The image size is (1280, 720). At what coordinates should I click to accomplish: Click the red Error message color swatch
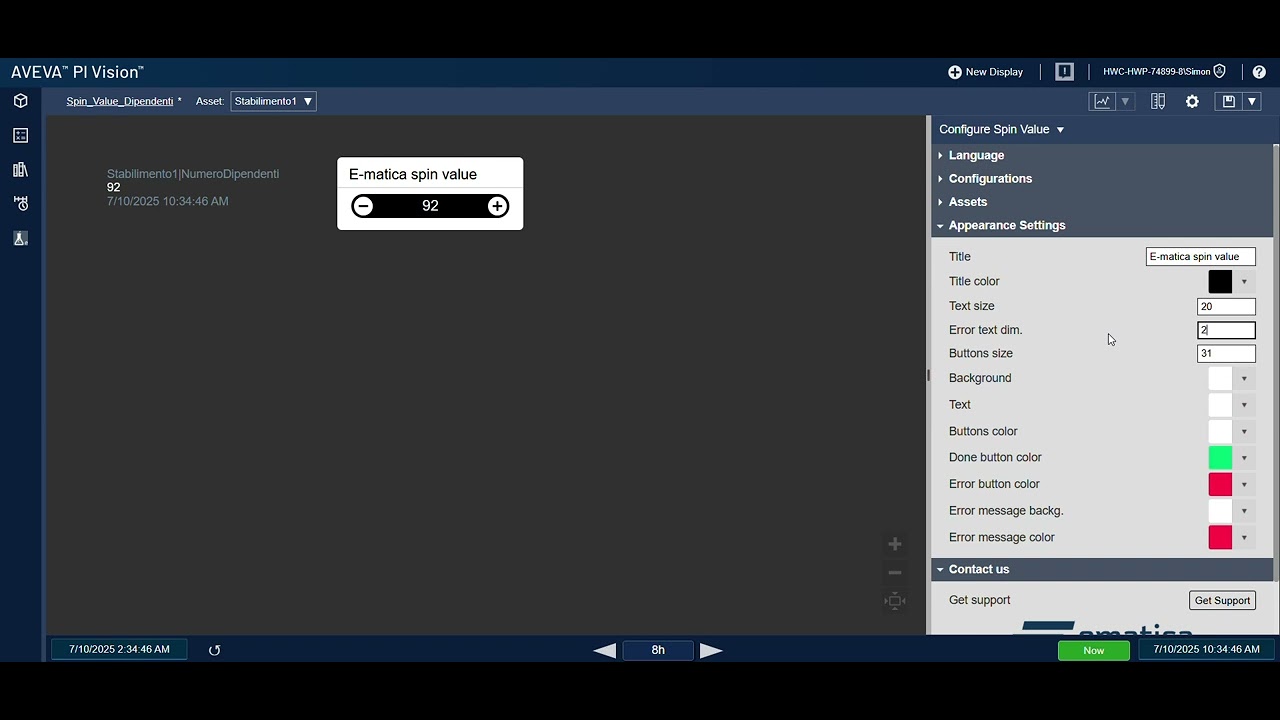click(1220, 537)
